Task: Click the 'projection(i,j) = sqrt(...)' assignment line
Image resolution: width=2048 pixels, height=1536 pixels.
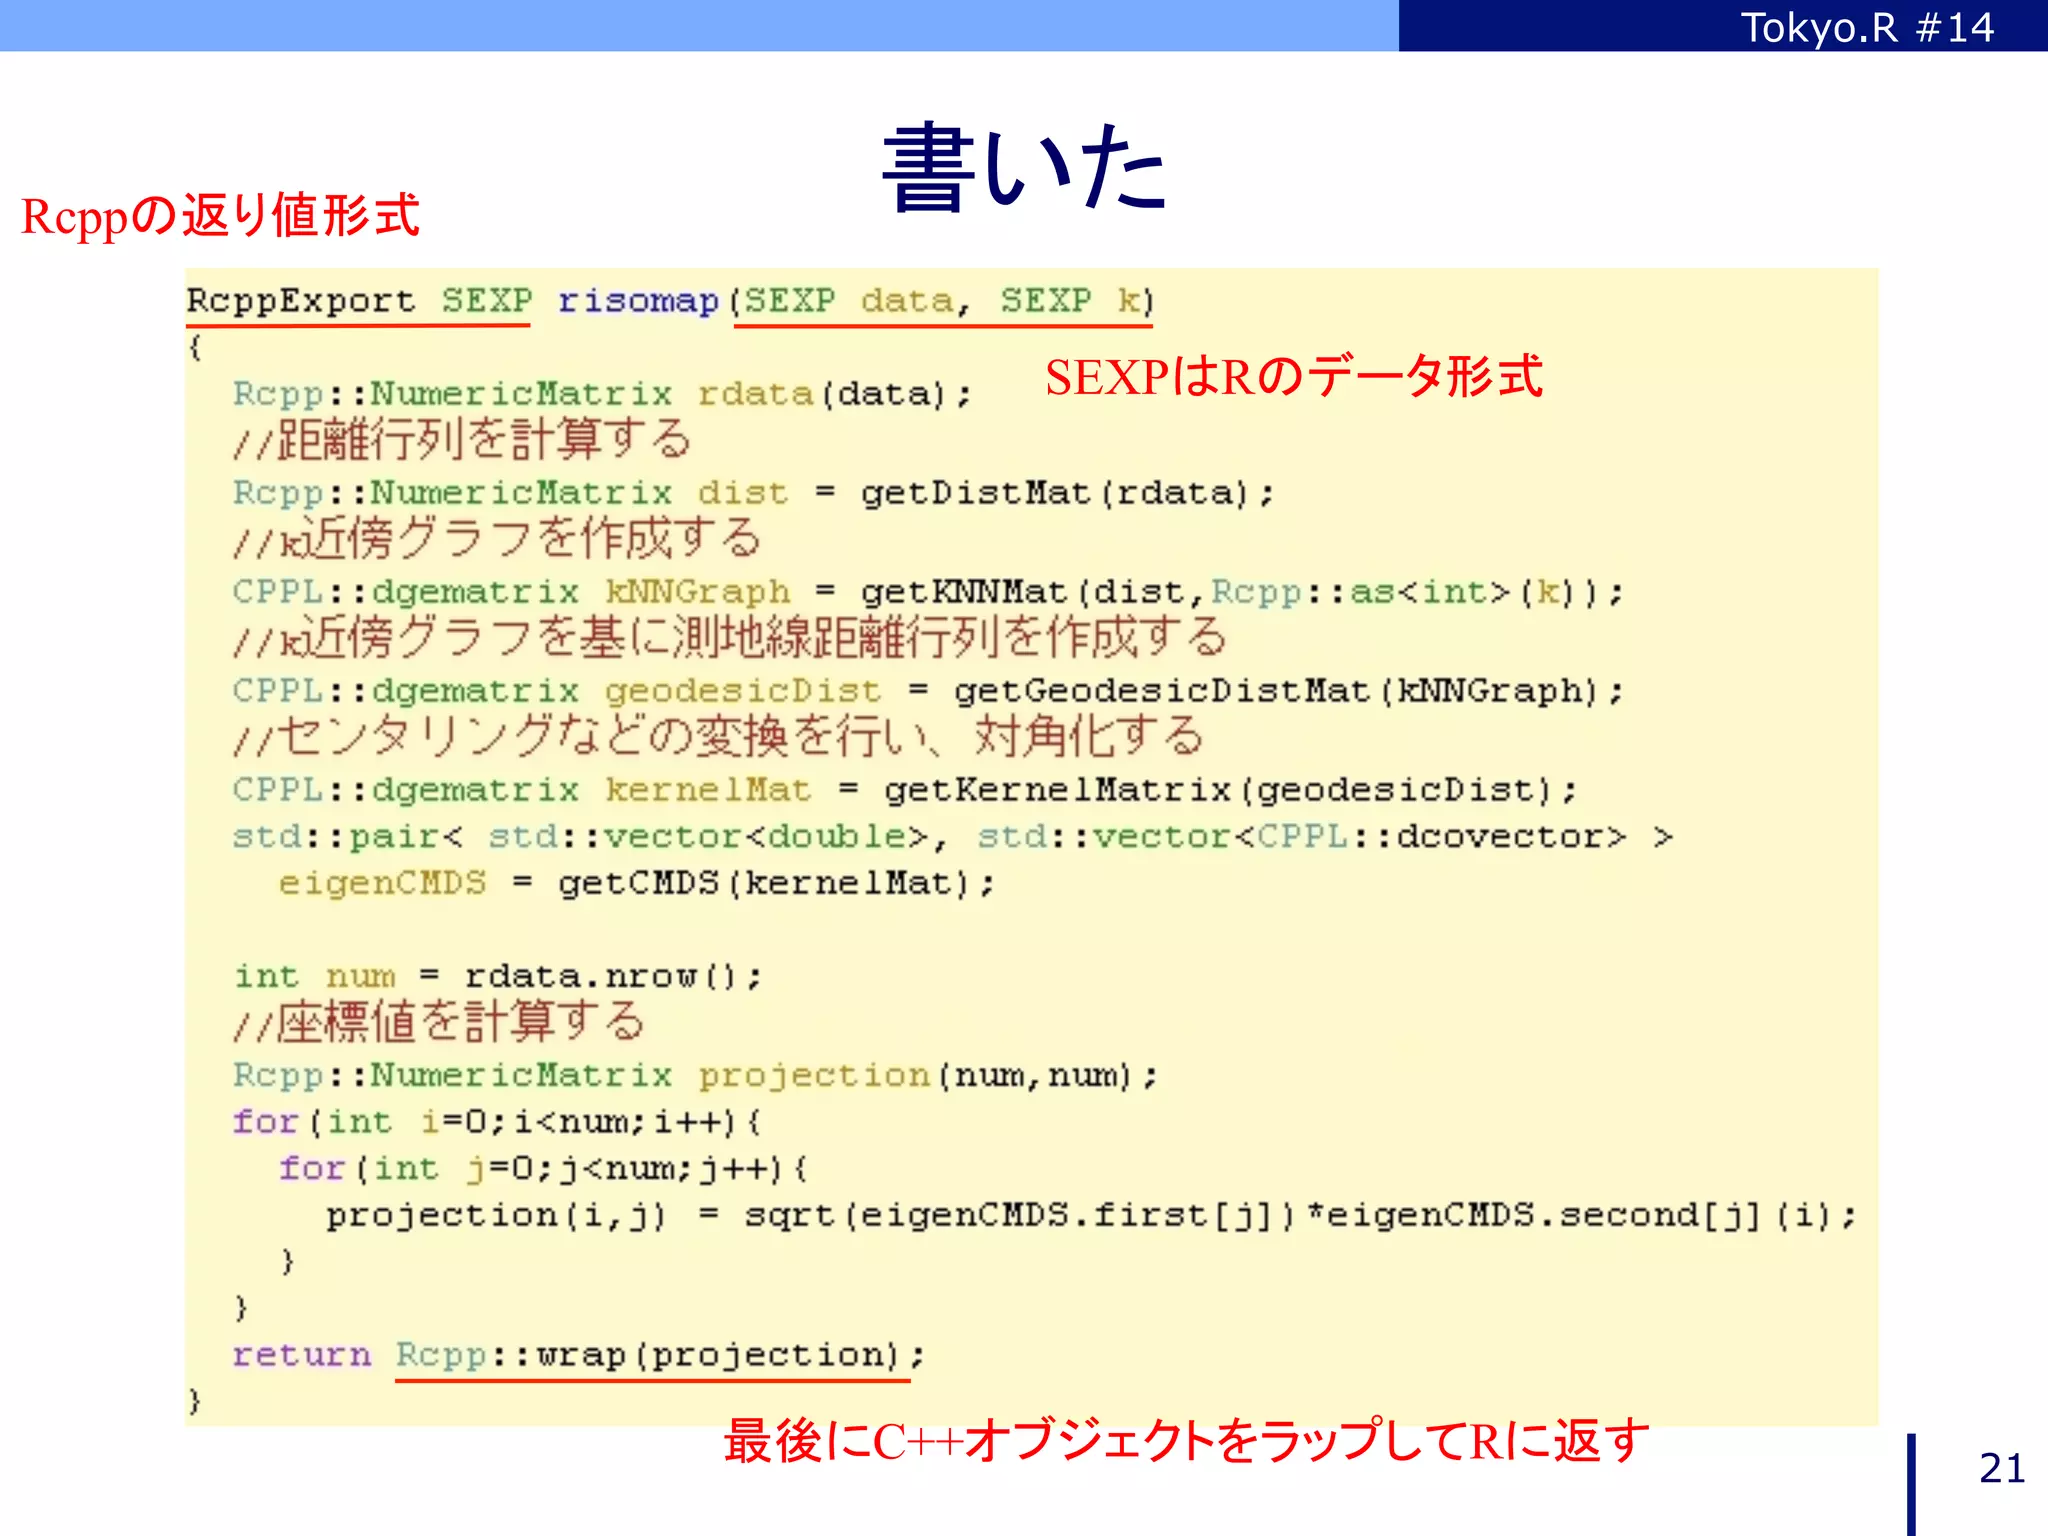Action: coord(1090,1215)
